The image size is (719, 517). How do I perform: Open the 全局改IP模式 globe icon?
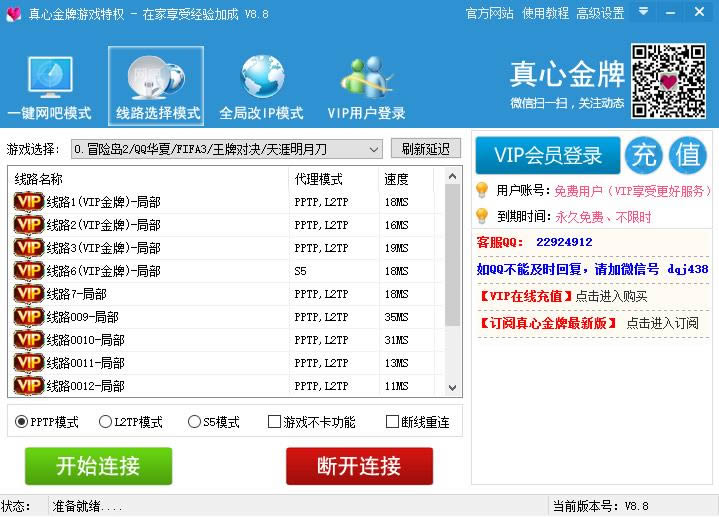click(262, 77)
